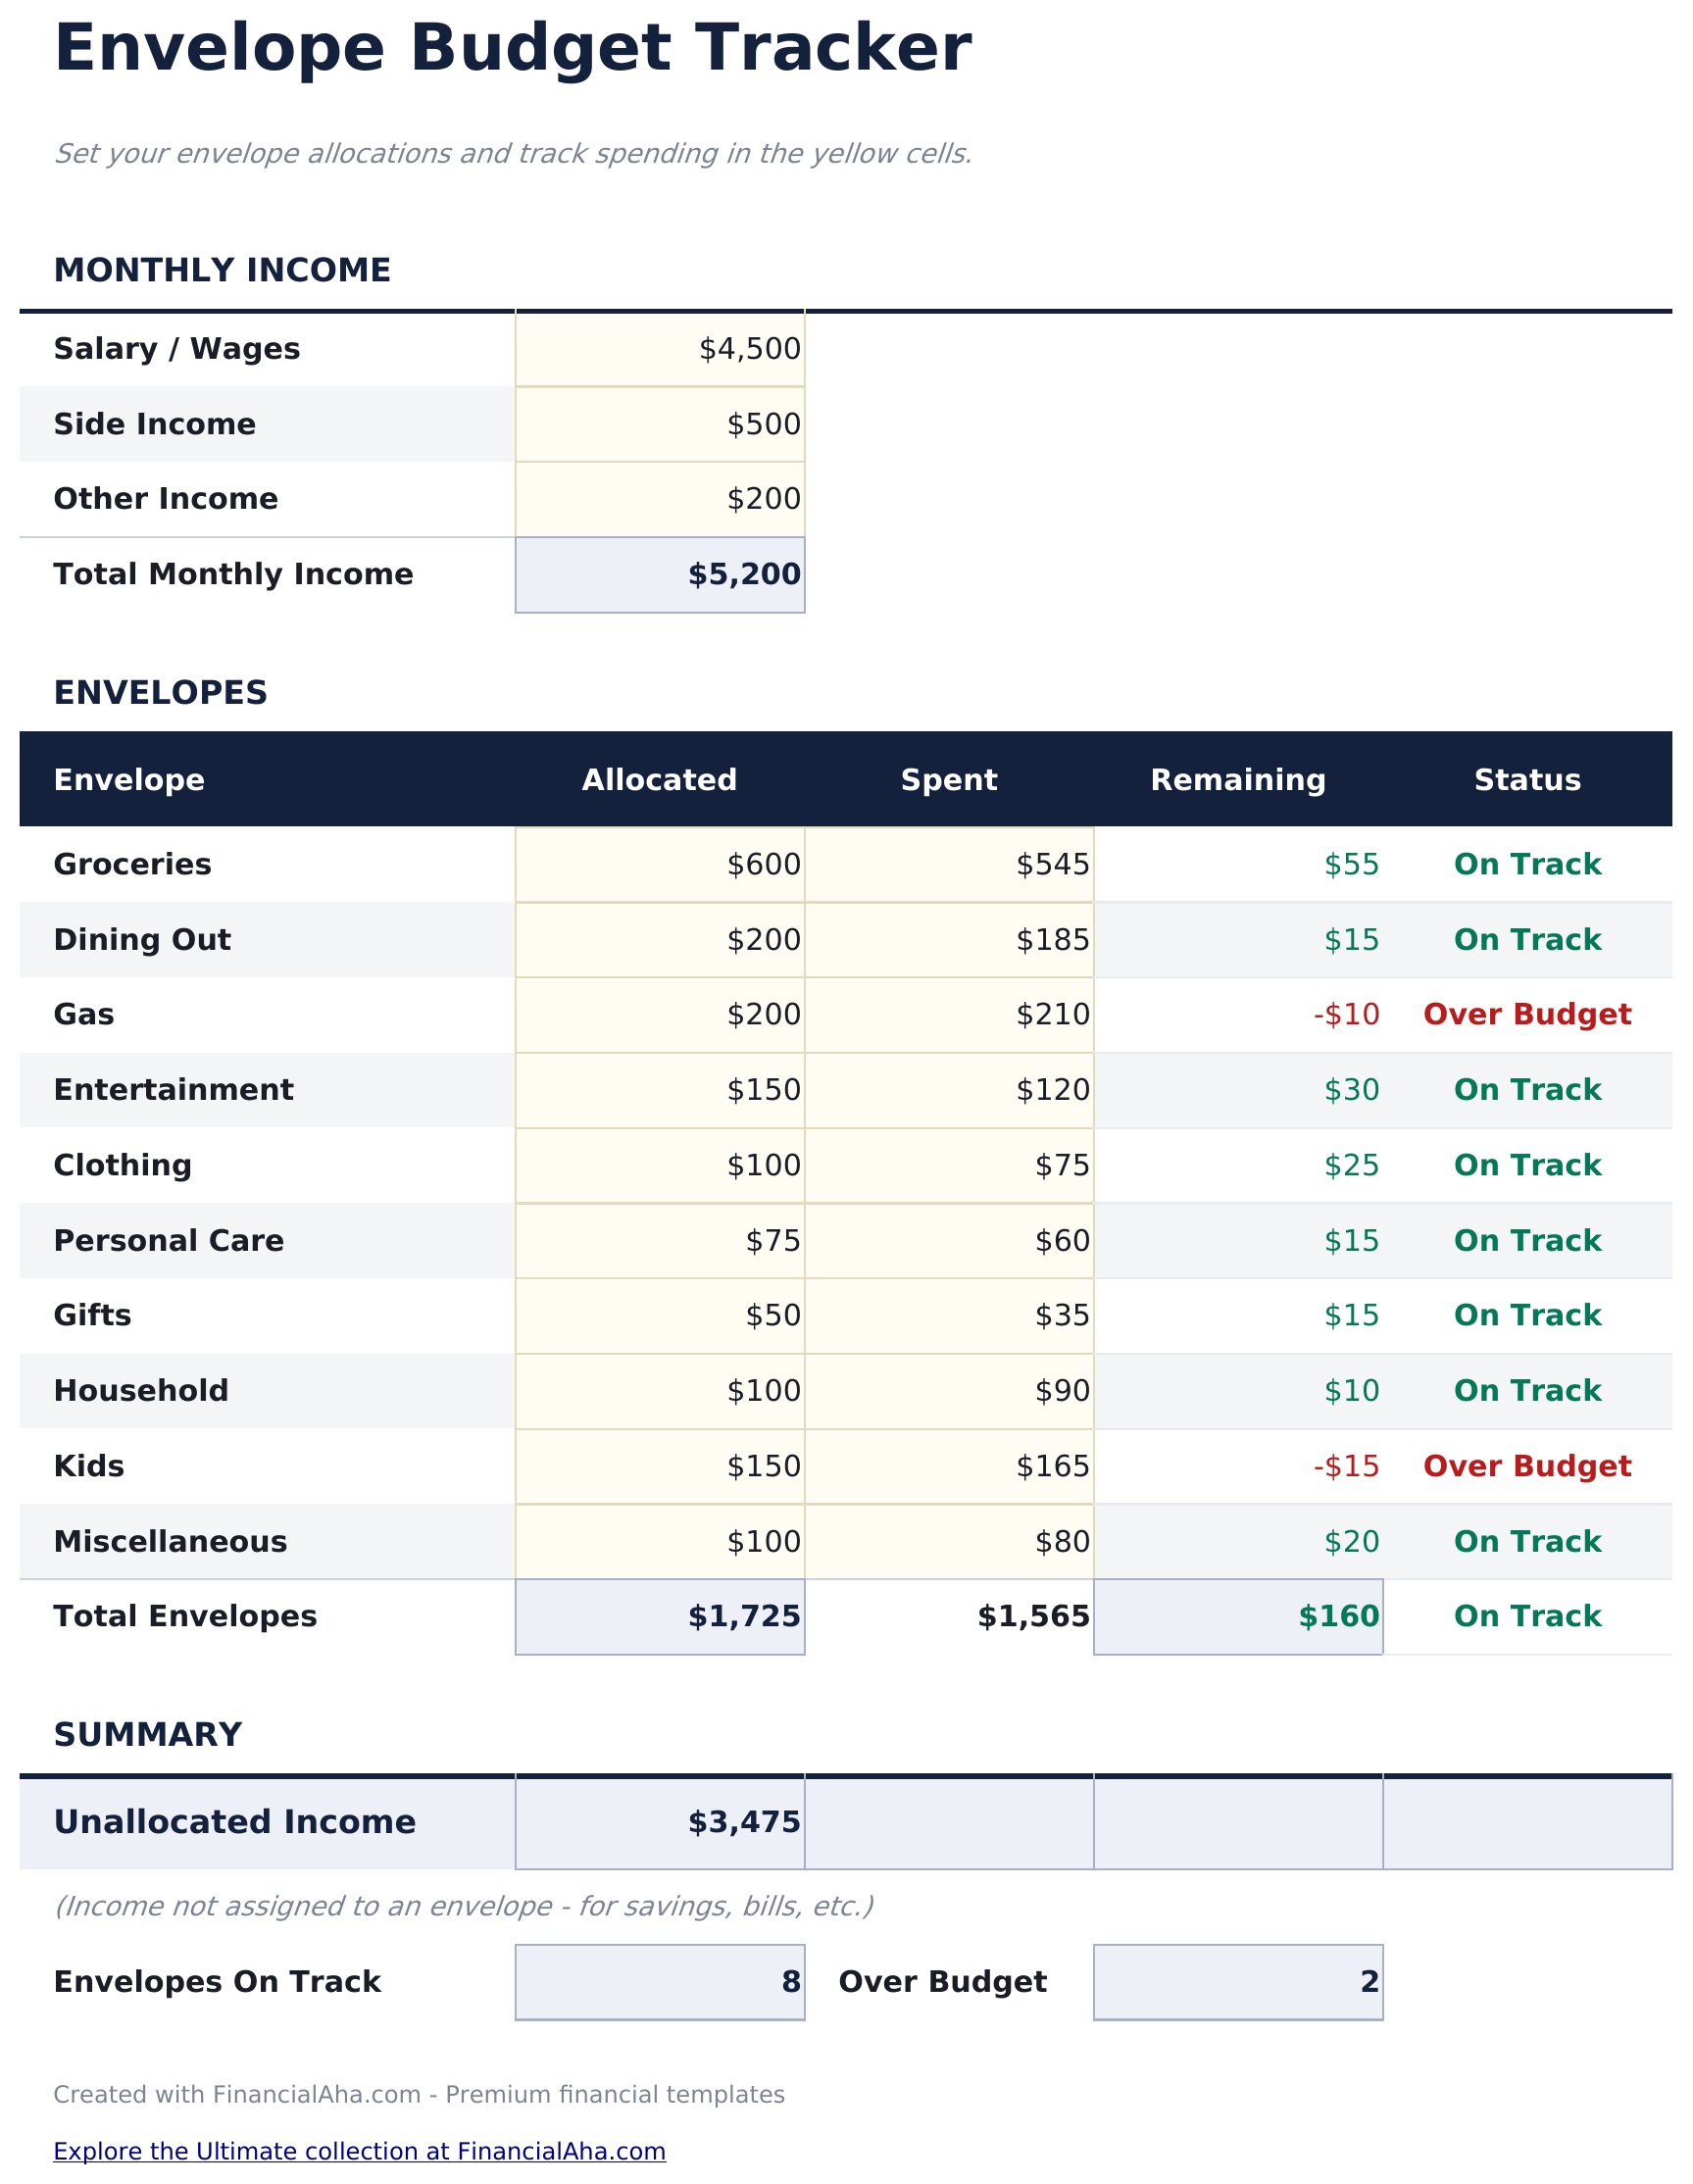
Task: Select the Clothing spent $75 cell
Action: [x=949, y=1166]
